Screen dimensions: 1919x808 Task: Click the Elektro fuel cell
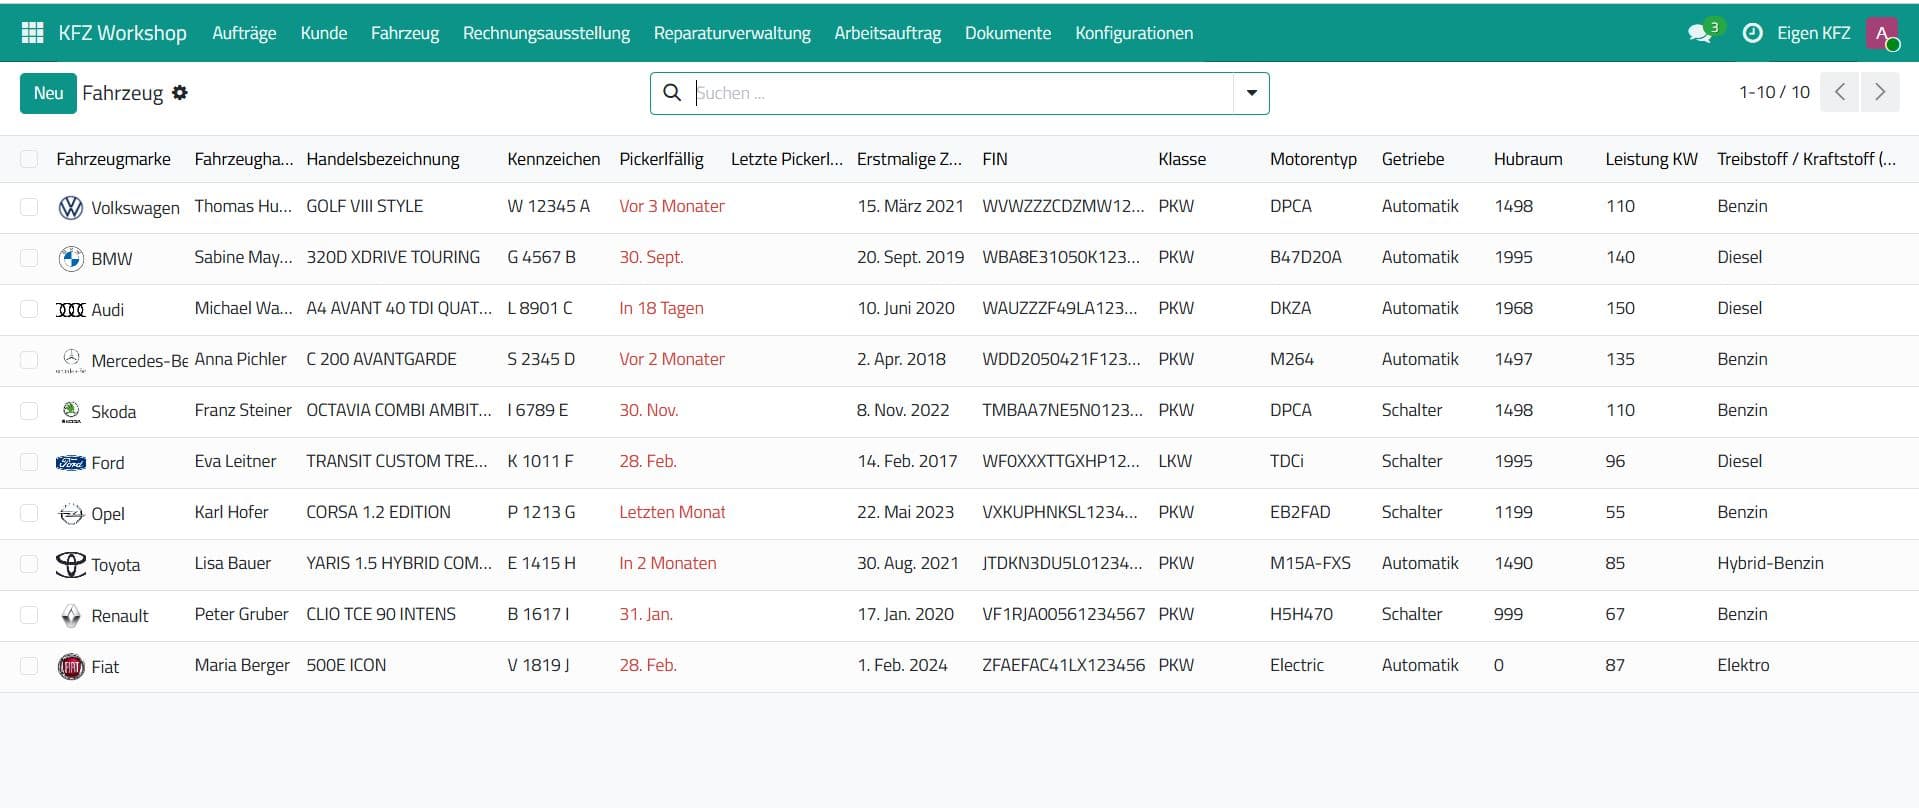click(1743, 665)
